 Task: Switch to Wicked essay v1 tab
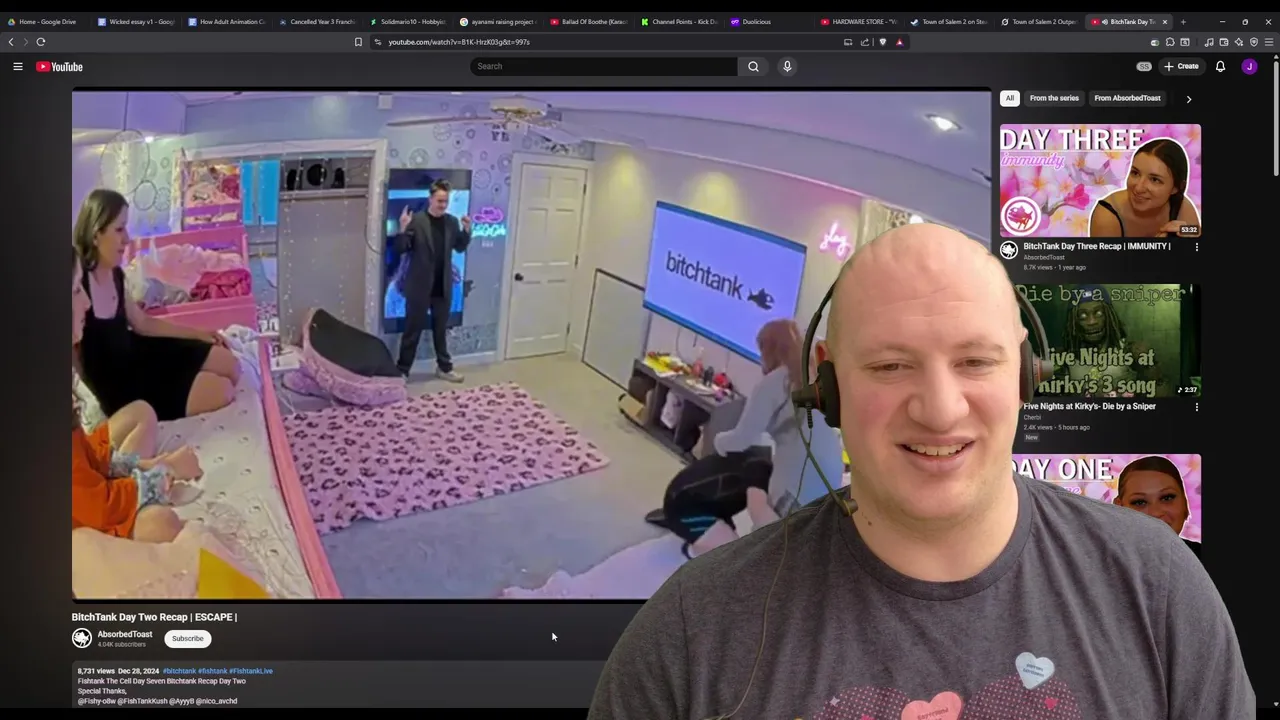click(x=136, y=21)
